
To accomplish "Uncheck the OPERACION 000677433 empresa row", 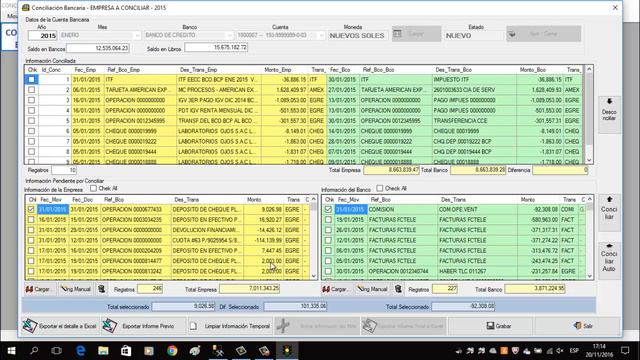I will click(31, 209).
